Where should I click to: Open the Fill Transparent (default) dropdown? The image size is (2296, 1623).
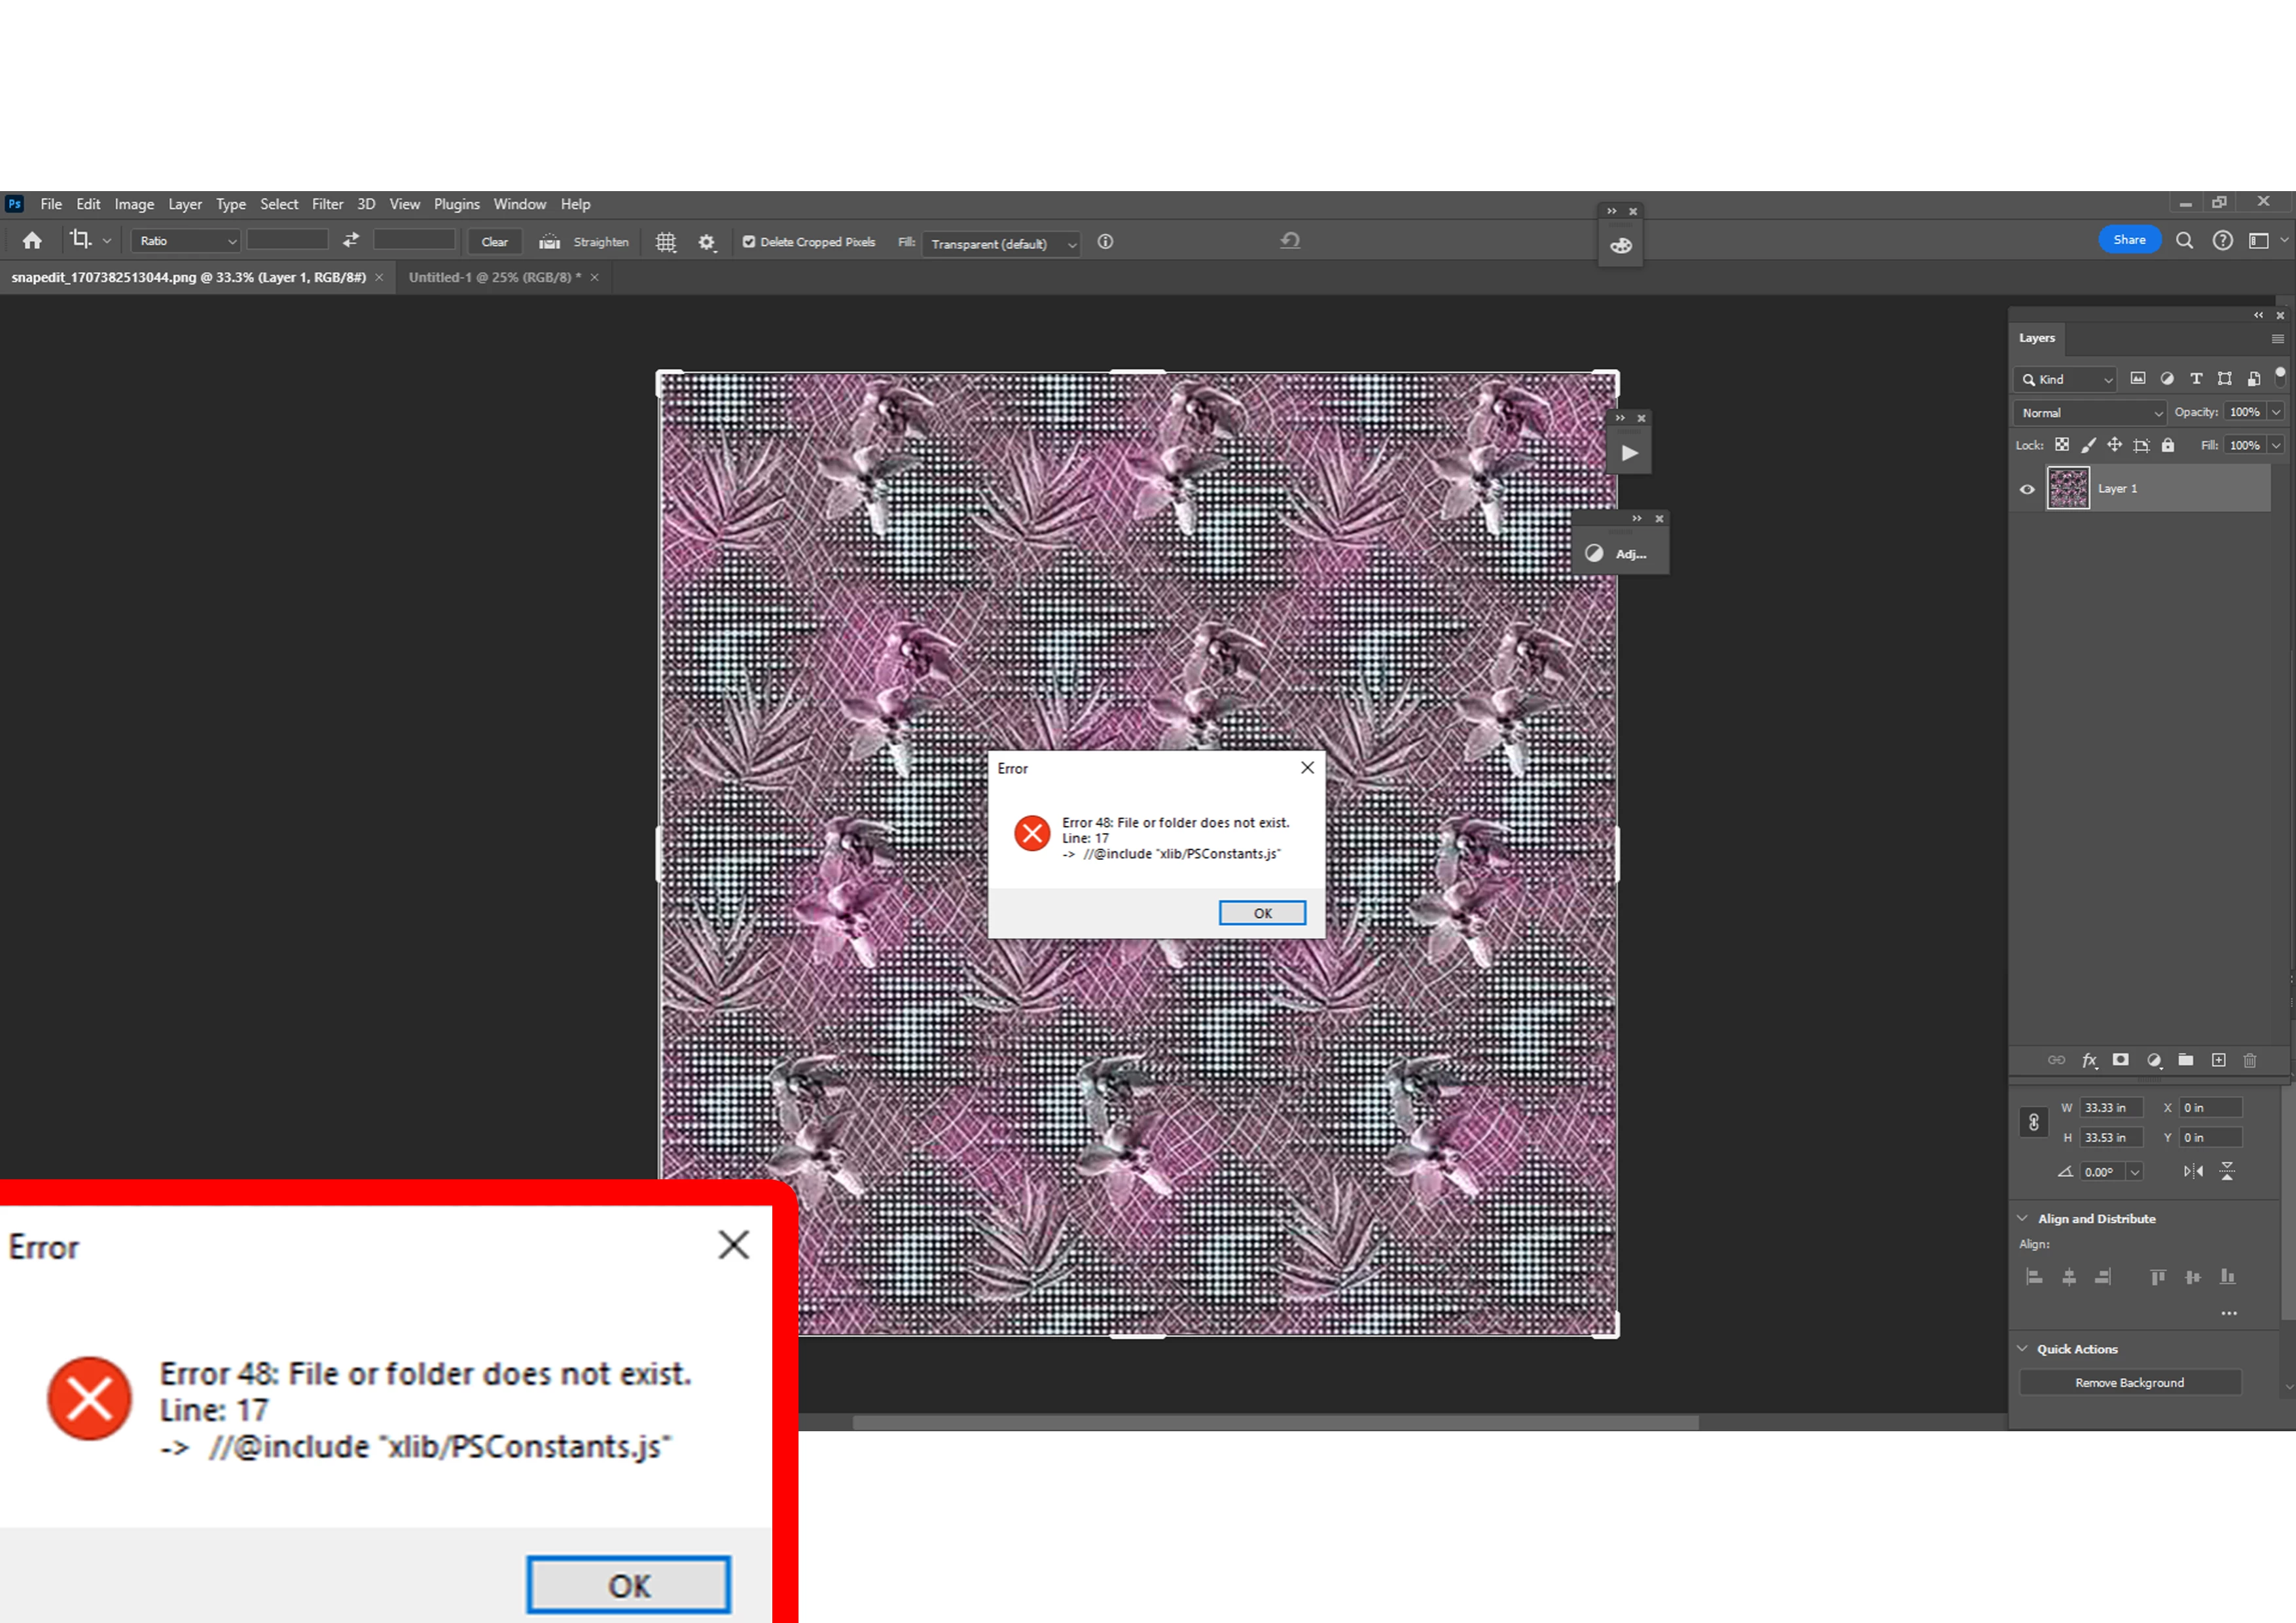click(1001, 244)
